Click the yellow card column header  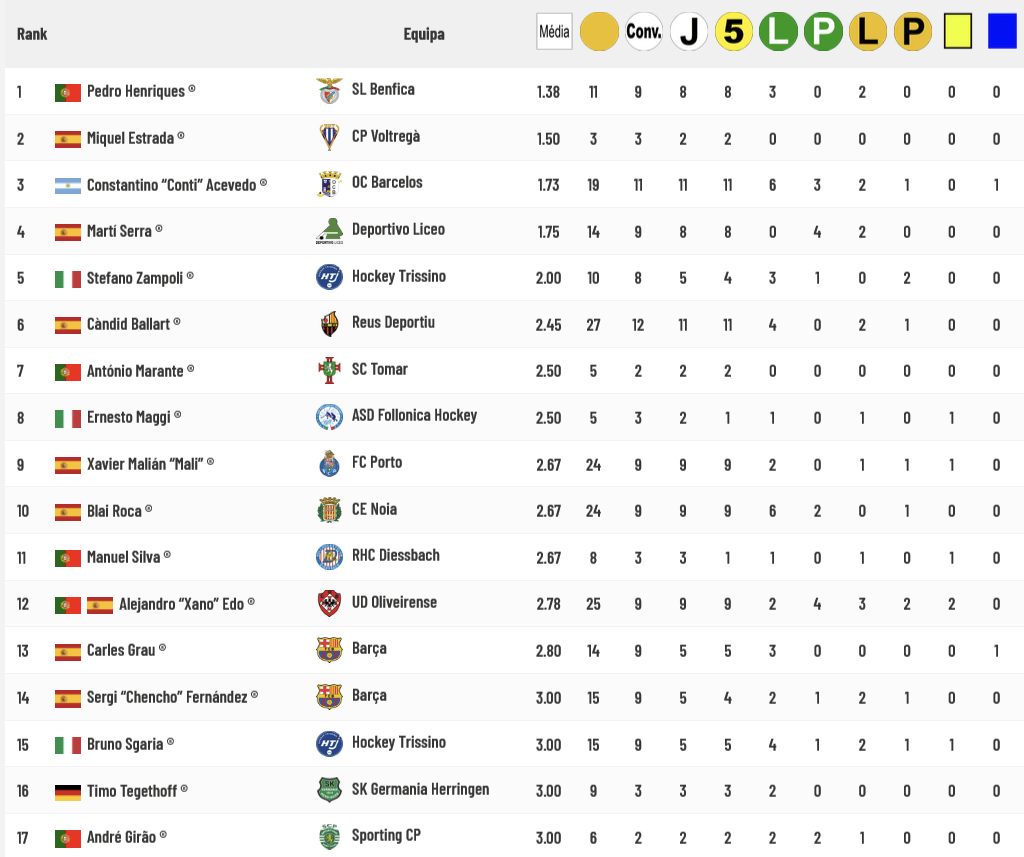coord(958,32)
